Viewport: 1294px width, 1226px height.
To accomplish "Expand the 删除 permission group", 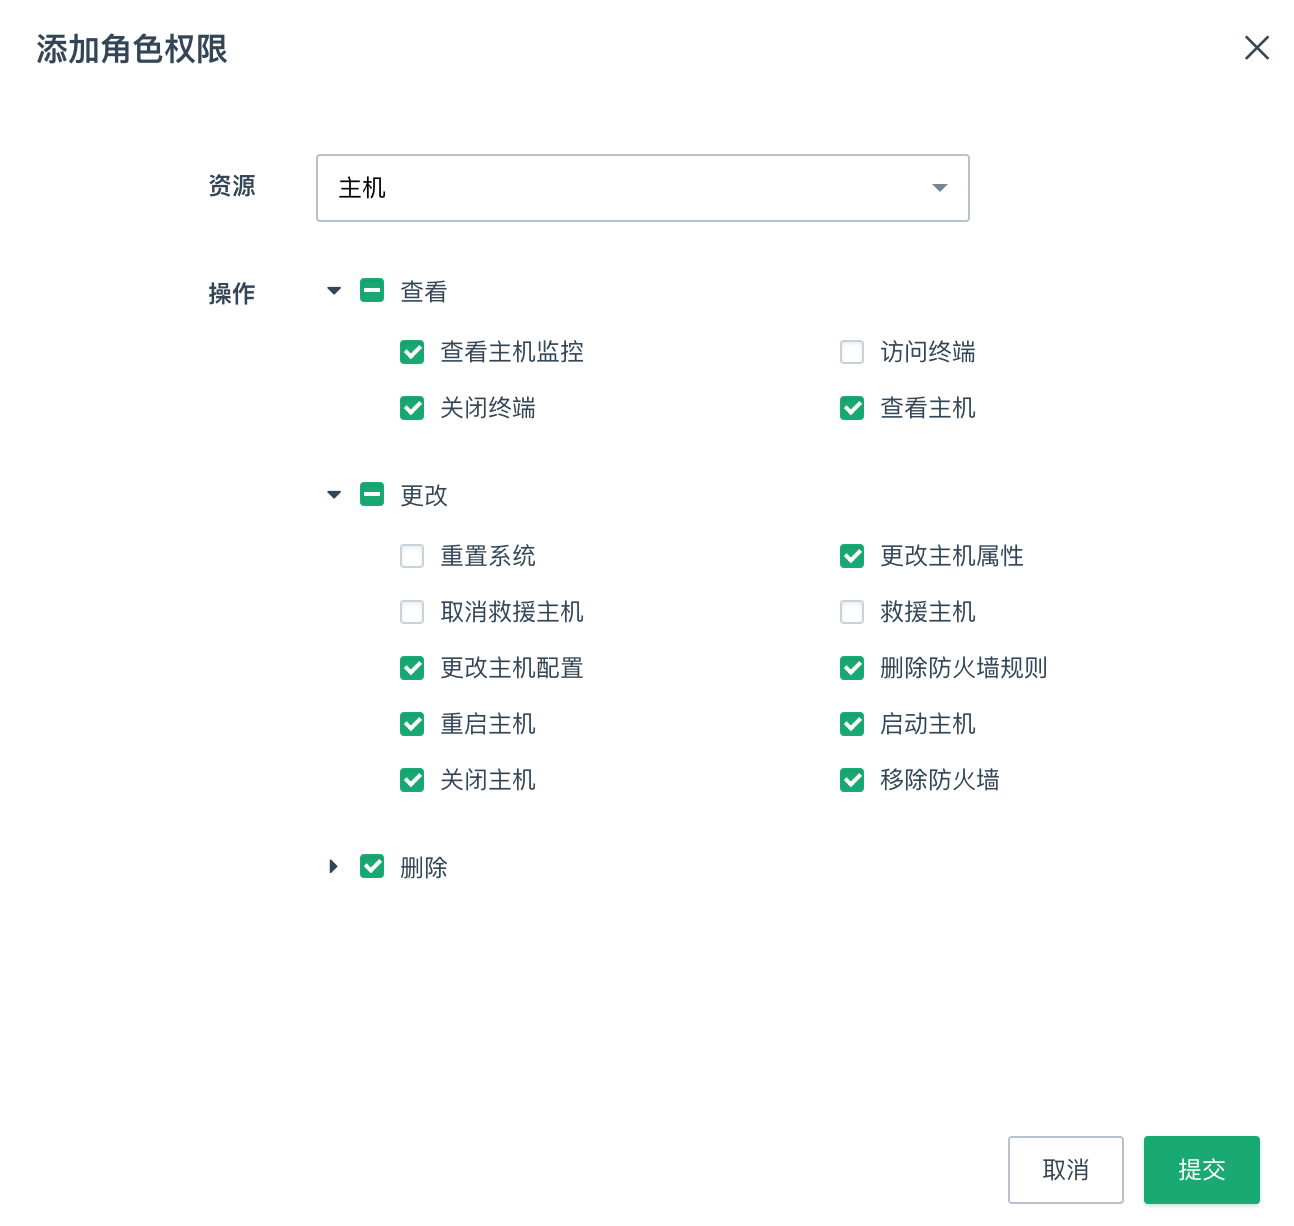I will click(334, 866).
